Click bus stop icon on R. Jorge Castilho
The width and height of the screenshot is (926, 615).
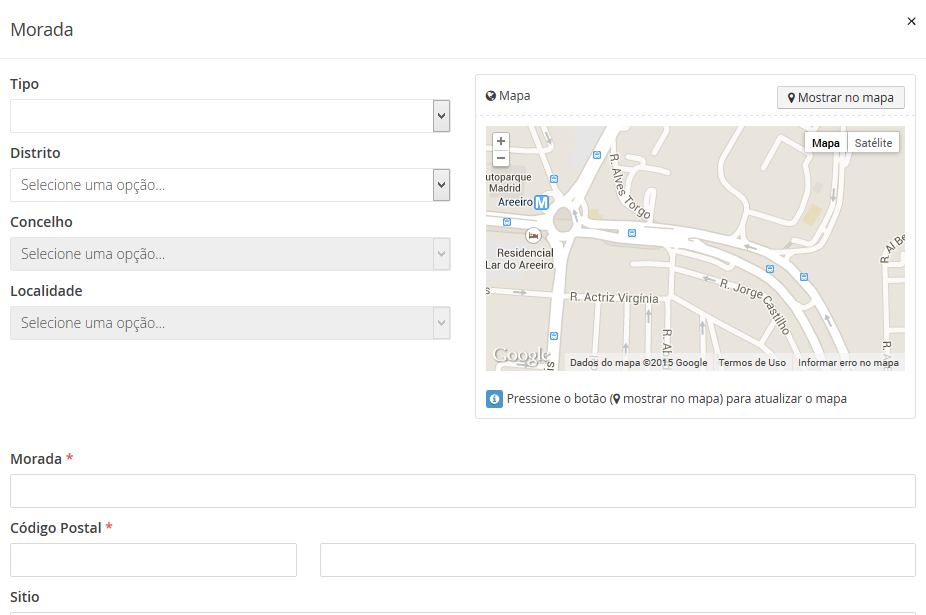tap(769, 268)
